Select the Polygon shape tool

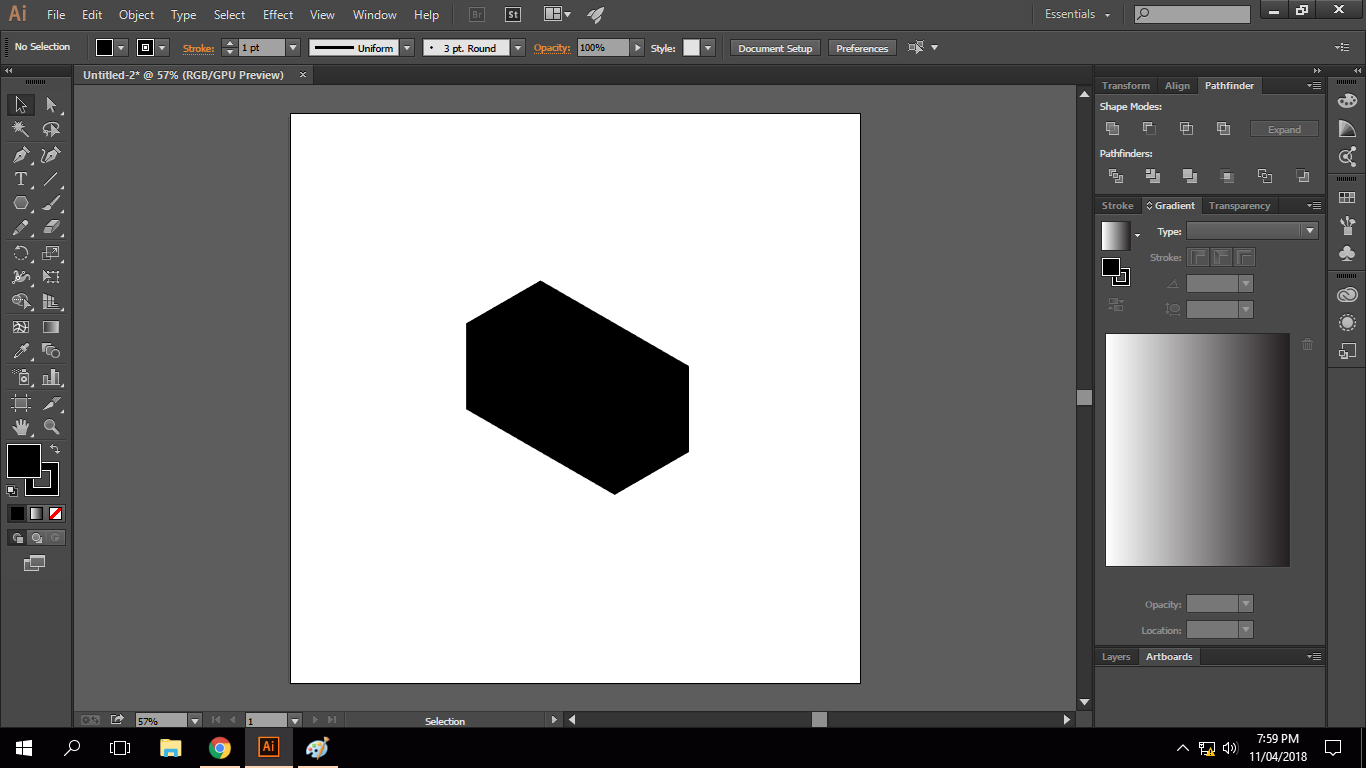coord(21,203)
